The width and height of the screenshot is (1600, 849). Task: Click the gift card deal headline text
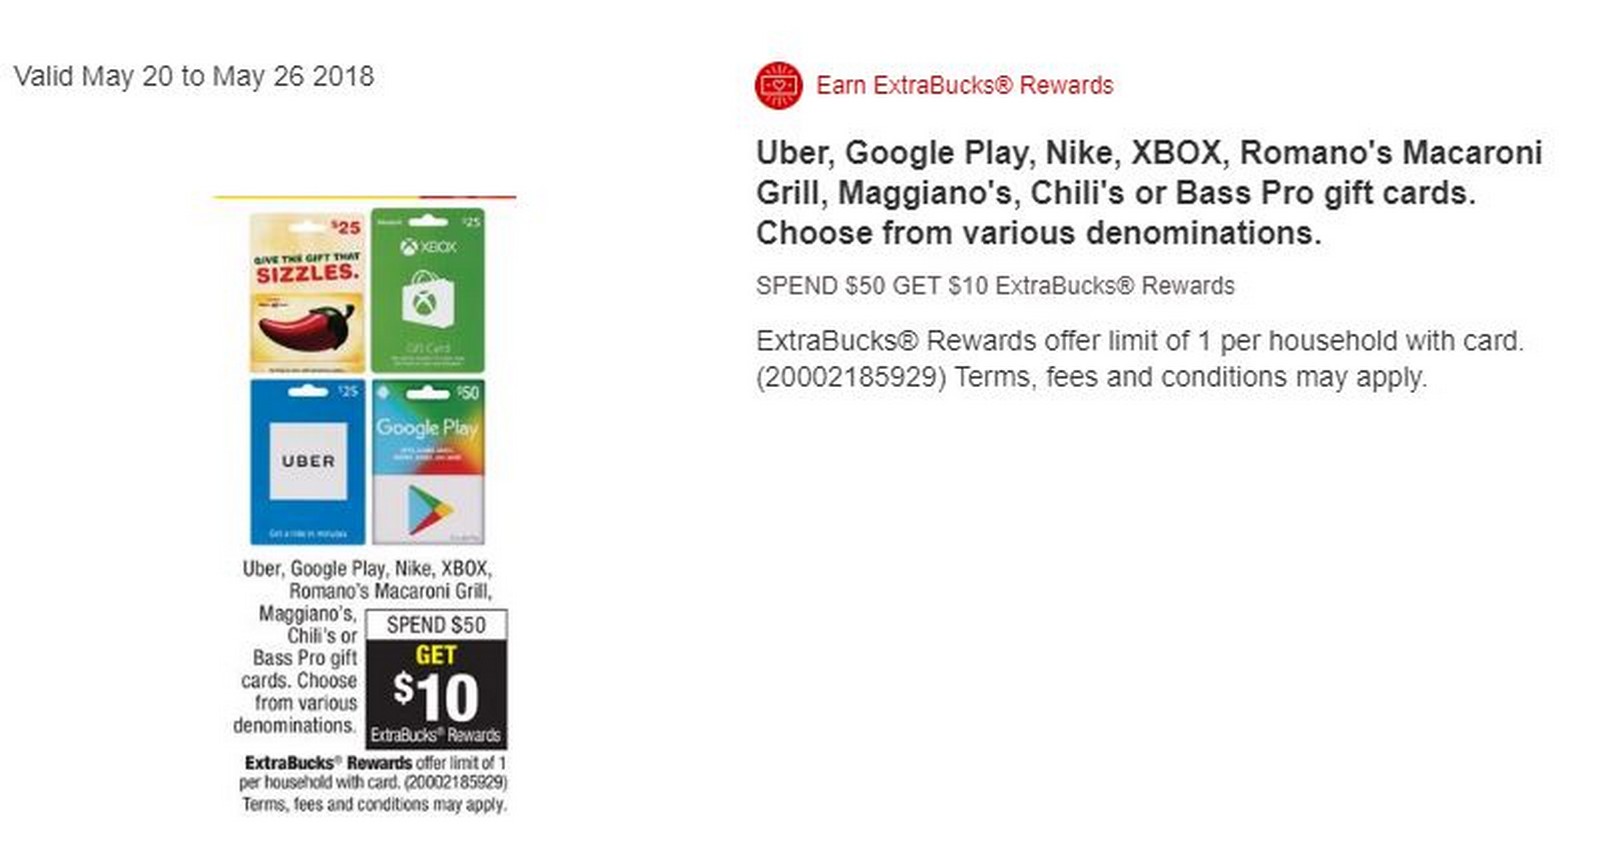click(x=1149, y=192)
